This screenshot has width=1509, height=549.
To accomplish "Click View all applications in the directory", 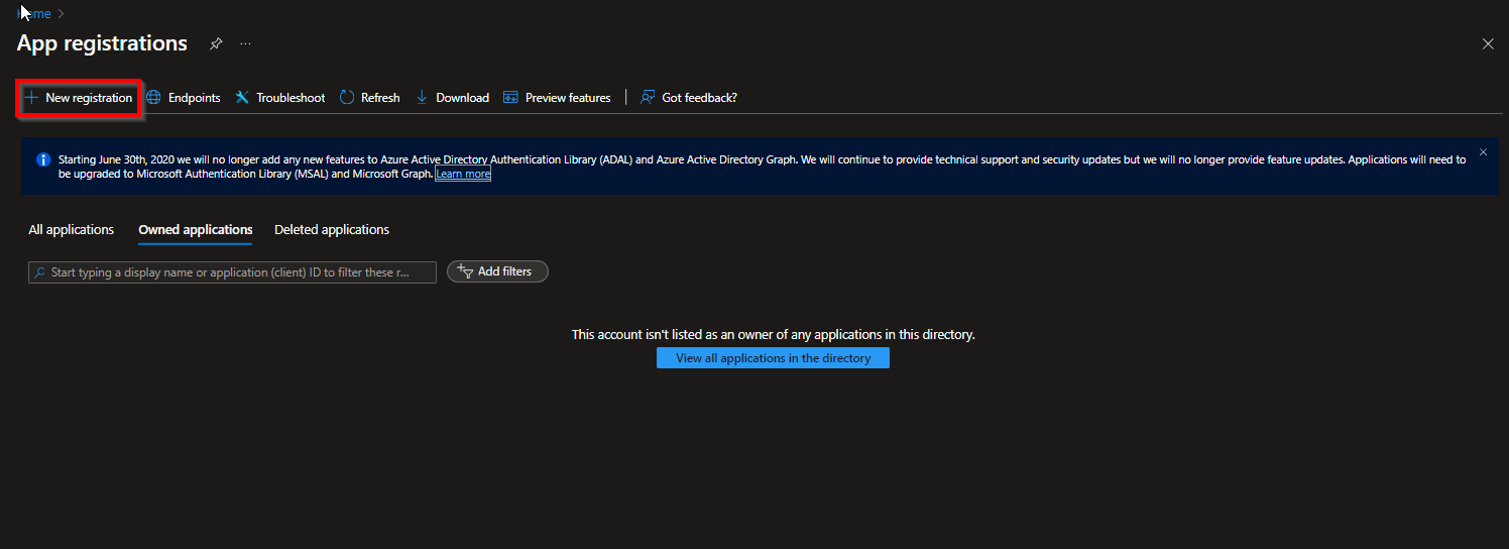I will 773,358.
